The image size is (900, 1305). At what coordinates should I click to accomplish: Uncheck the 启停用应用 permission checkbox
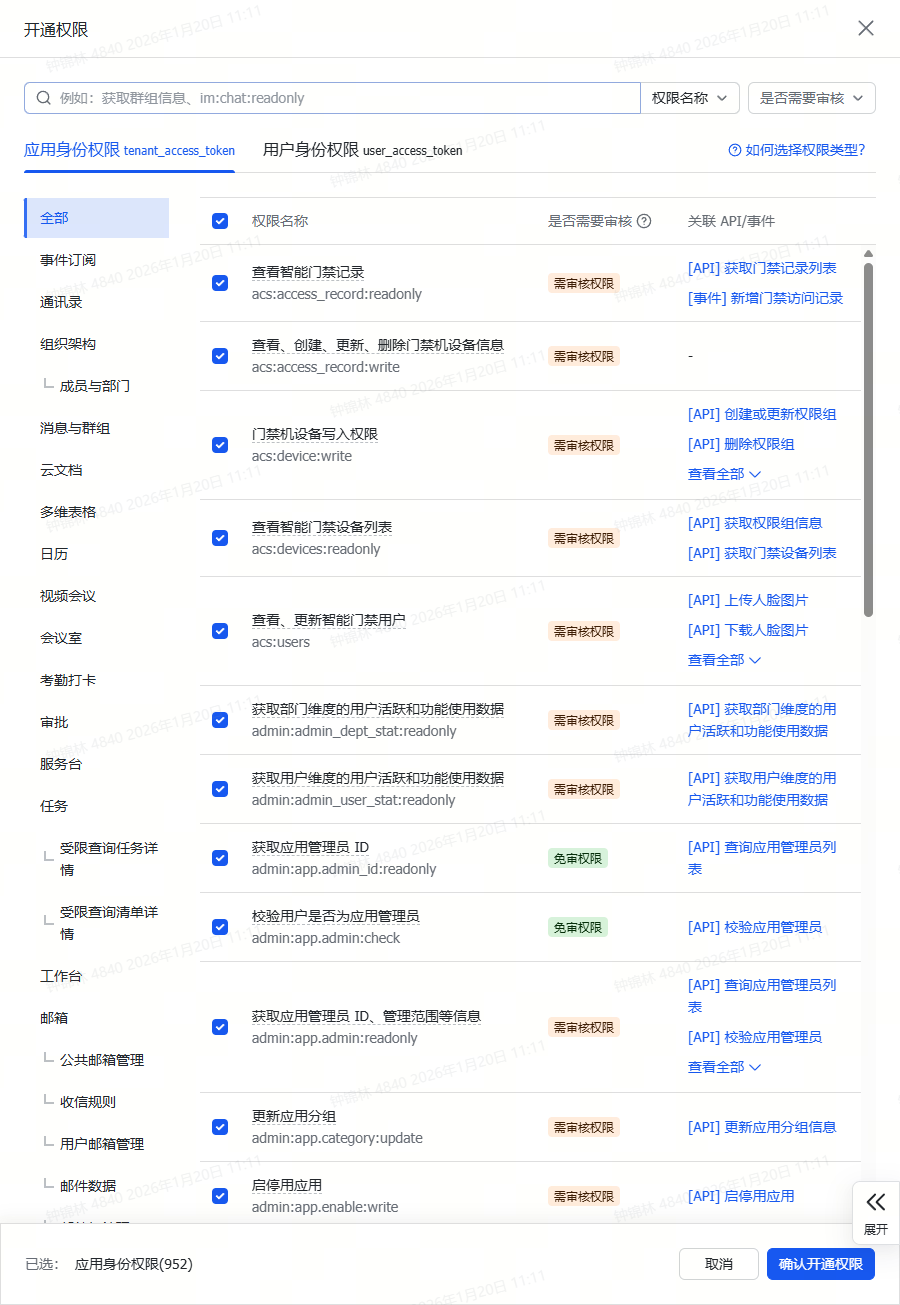point(220,1196)
